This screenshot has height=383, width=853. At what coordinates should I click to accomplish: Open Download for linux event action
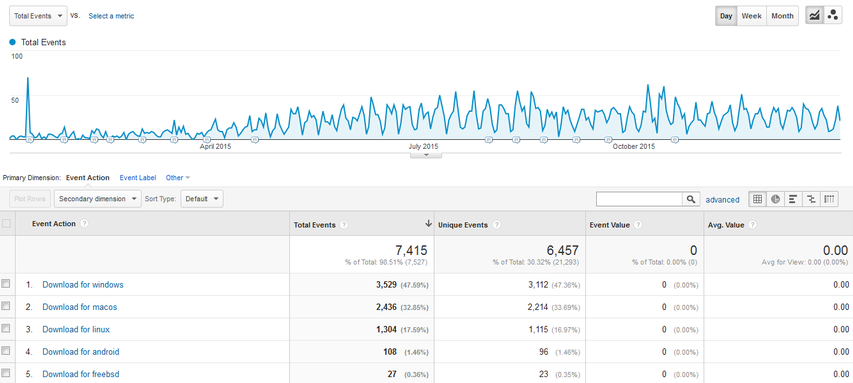pyautogui.click(x=76, y=329)
